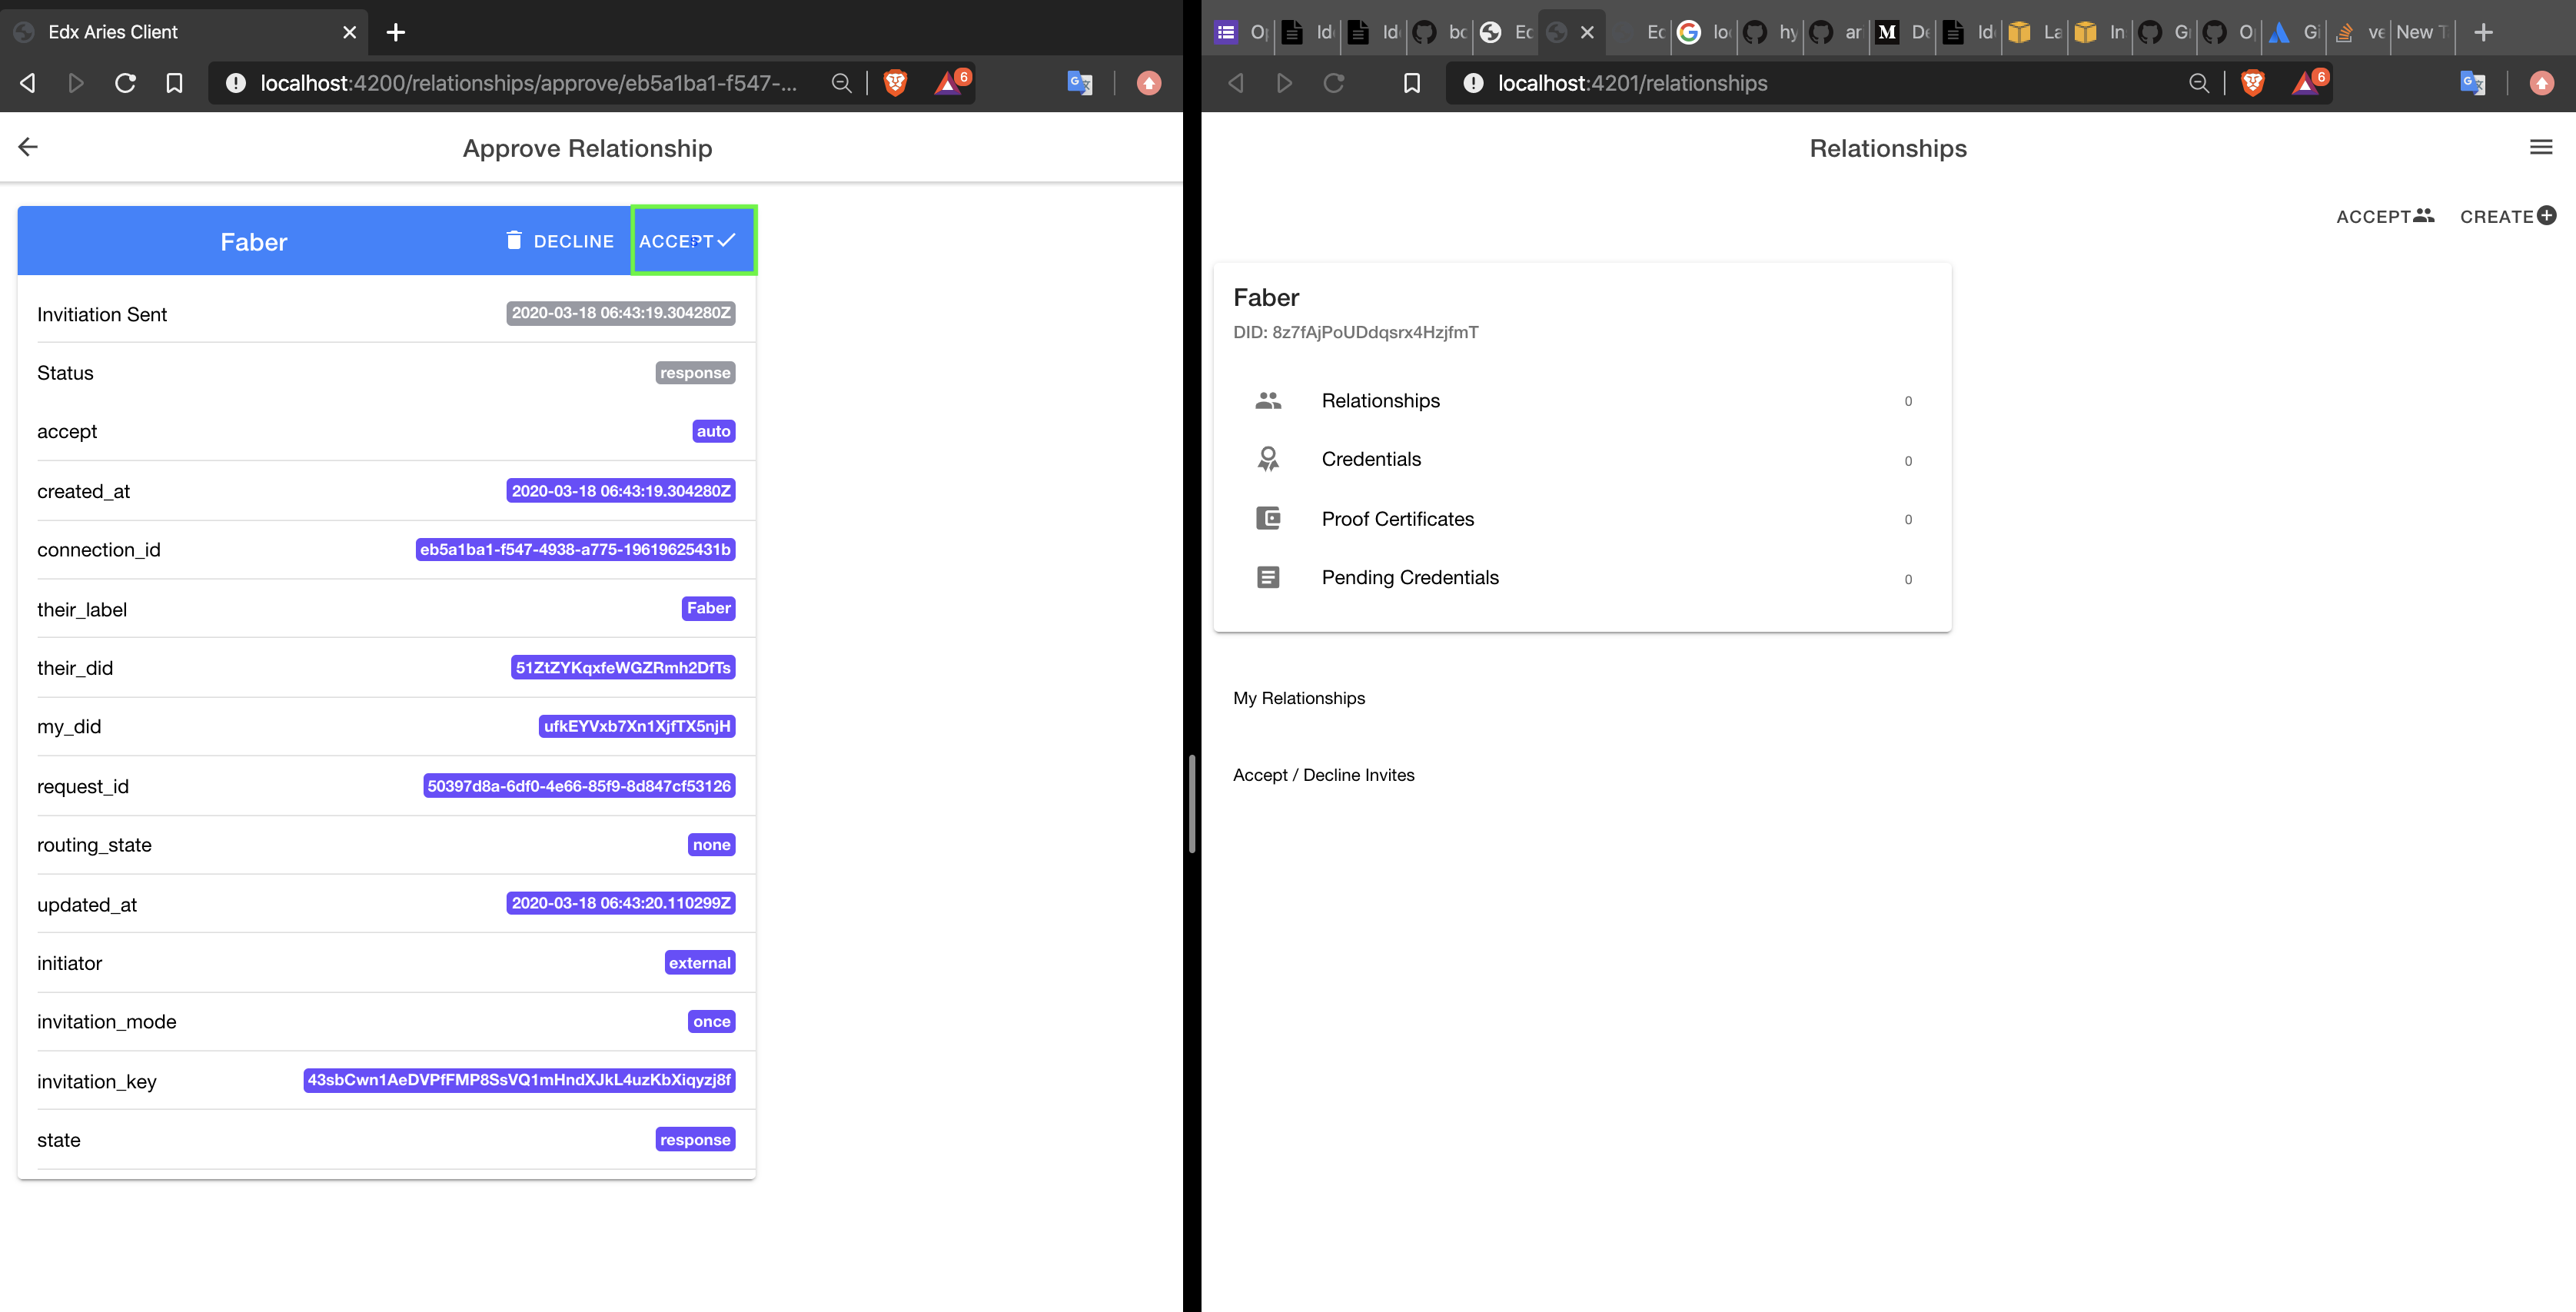This screenshot has width=2576, height=1312.
Task: Click ACCEPT people button on Relationships page
Action: click(2384, 216)
